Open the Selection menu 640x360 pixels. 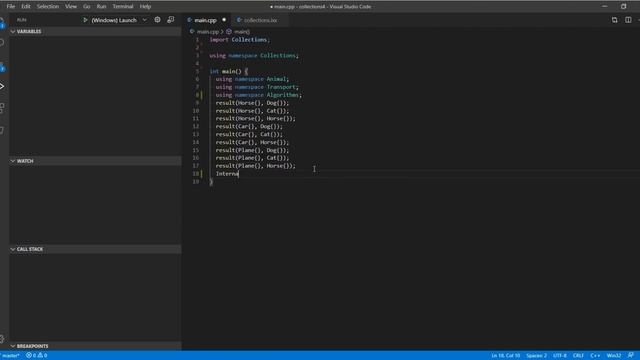pyautogui.click(x=48, y=7)
